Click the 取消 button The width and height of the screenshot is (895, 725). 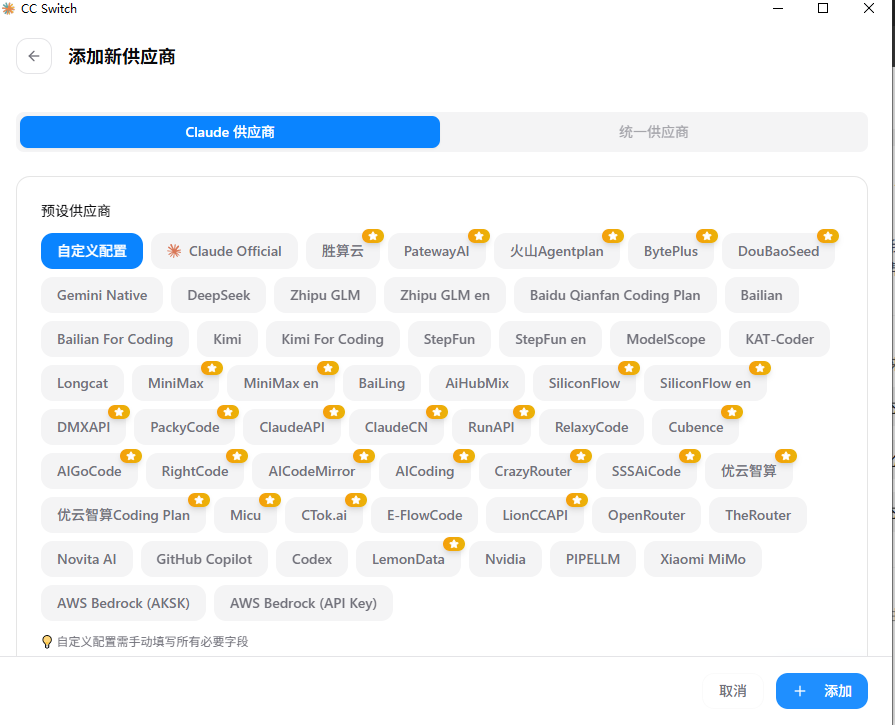(732, 691)
